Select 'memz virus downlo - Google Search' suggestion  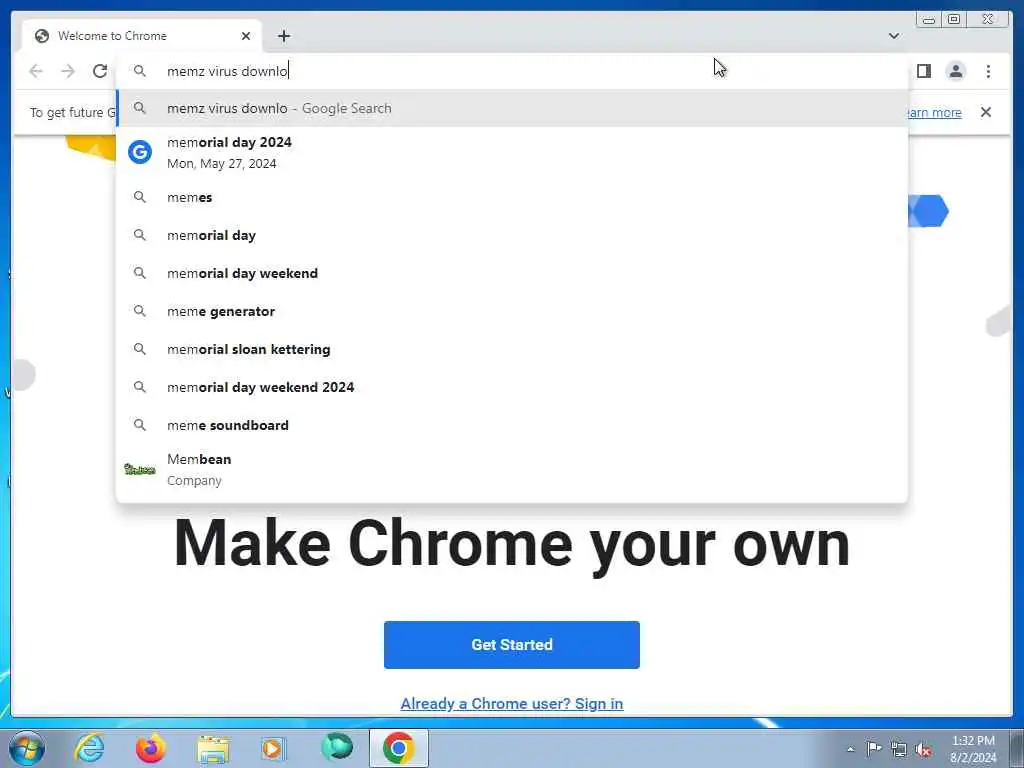[512, 108]
